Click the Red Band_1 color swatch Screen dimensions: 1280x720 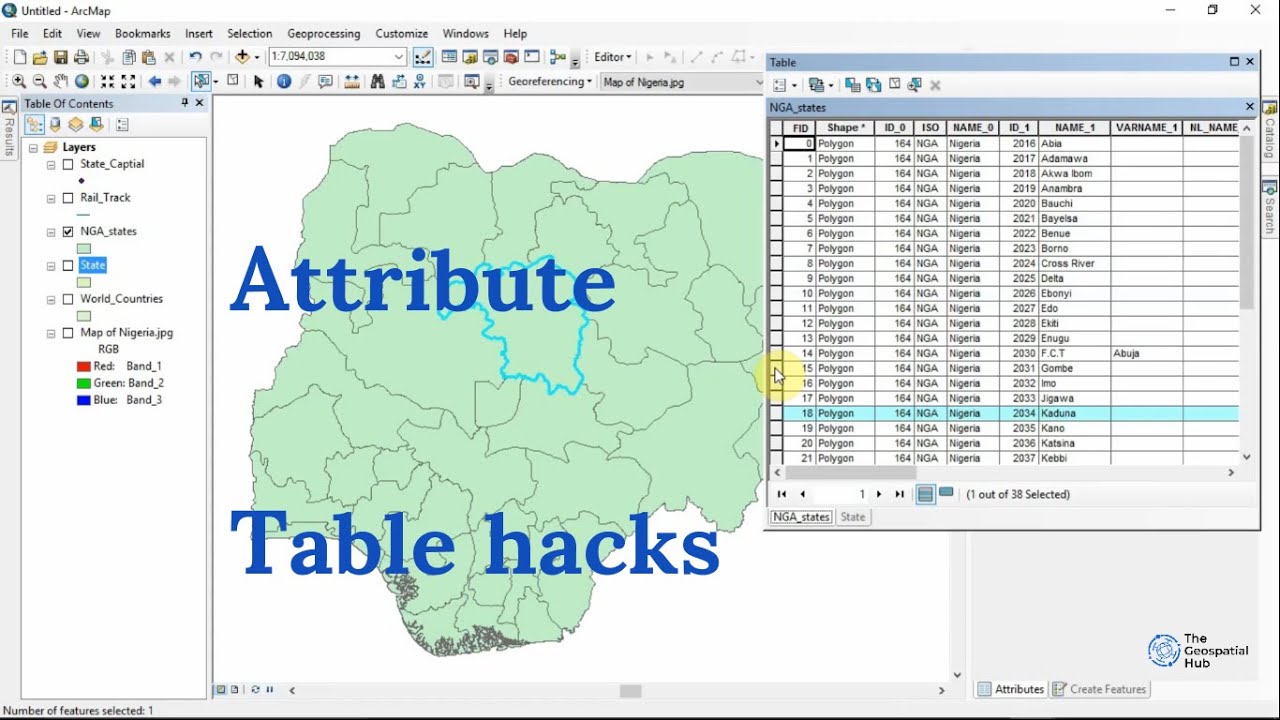(84, 367)
